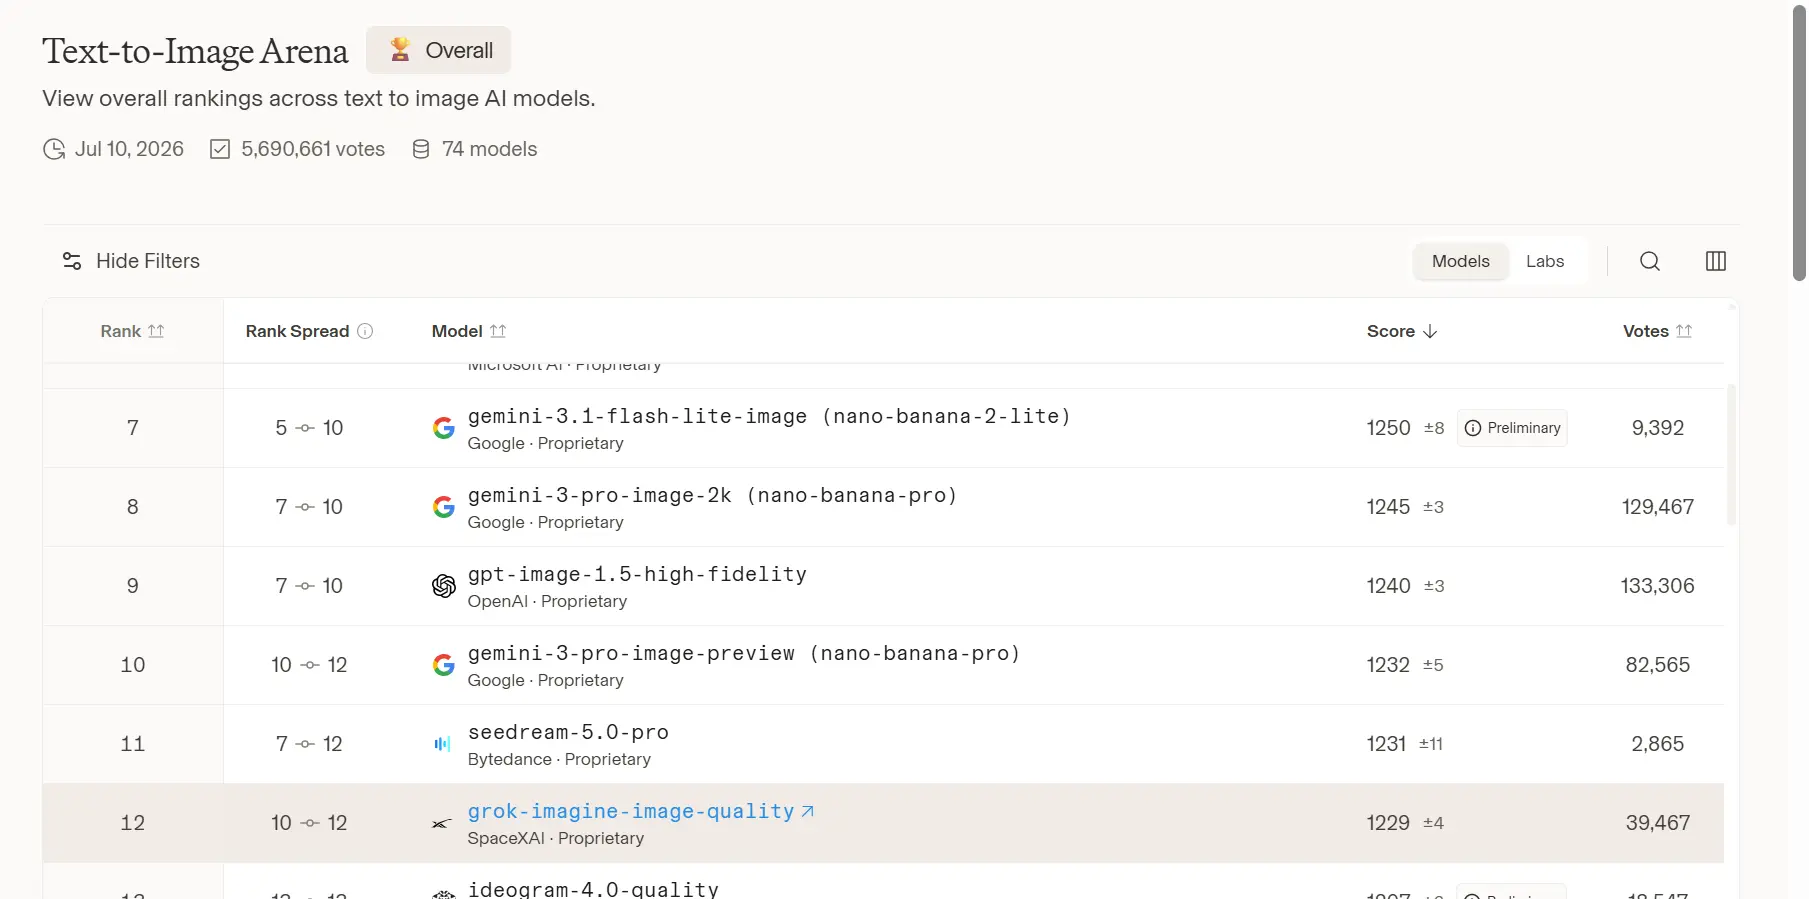Click the score 1240 cell
1809x899 pixels.
pos(1388,586)
